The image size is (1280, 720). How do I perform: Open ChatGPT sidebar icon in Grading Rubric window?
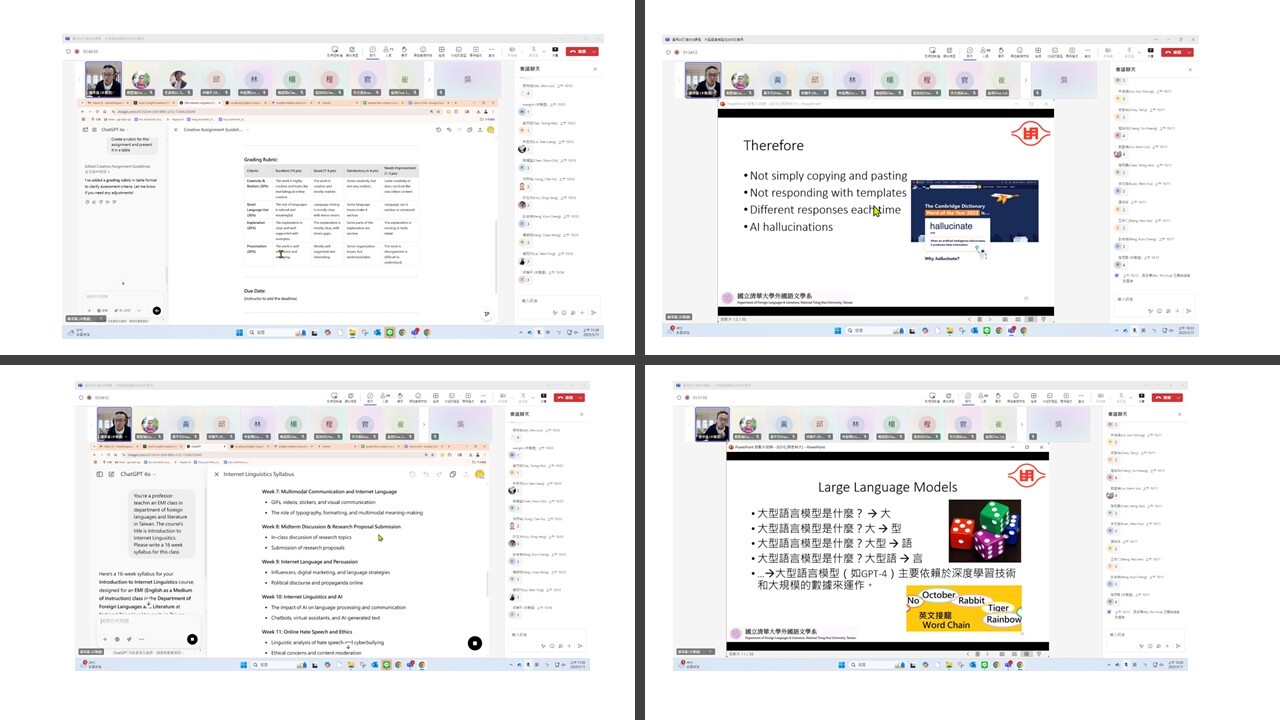pos(86,129)
